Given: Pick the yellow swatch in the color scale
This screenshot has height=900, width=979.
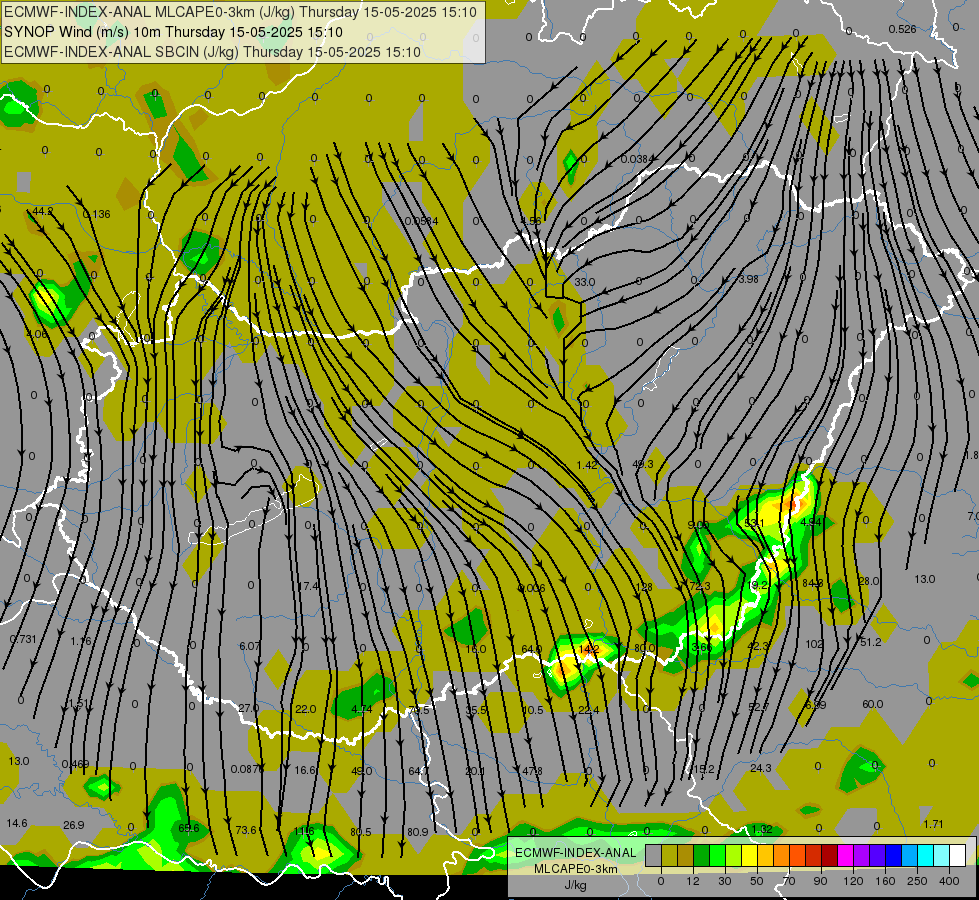Looking at the screenshot, I should (749, 855).
